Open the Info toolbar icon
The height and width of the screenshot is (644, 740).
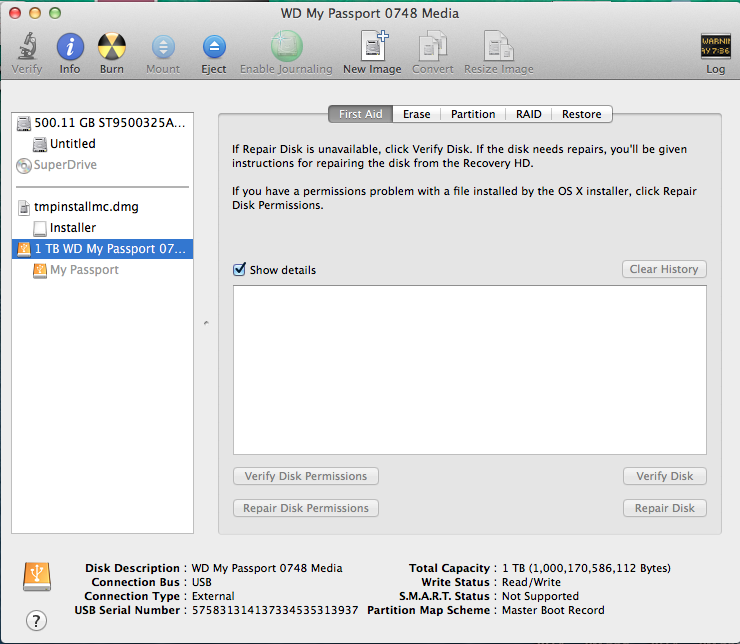pyautogui.click(x=70, y=47)
